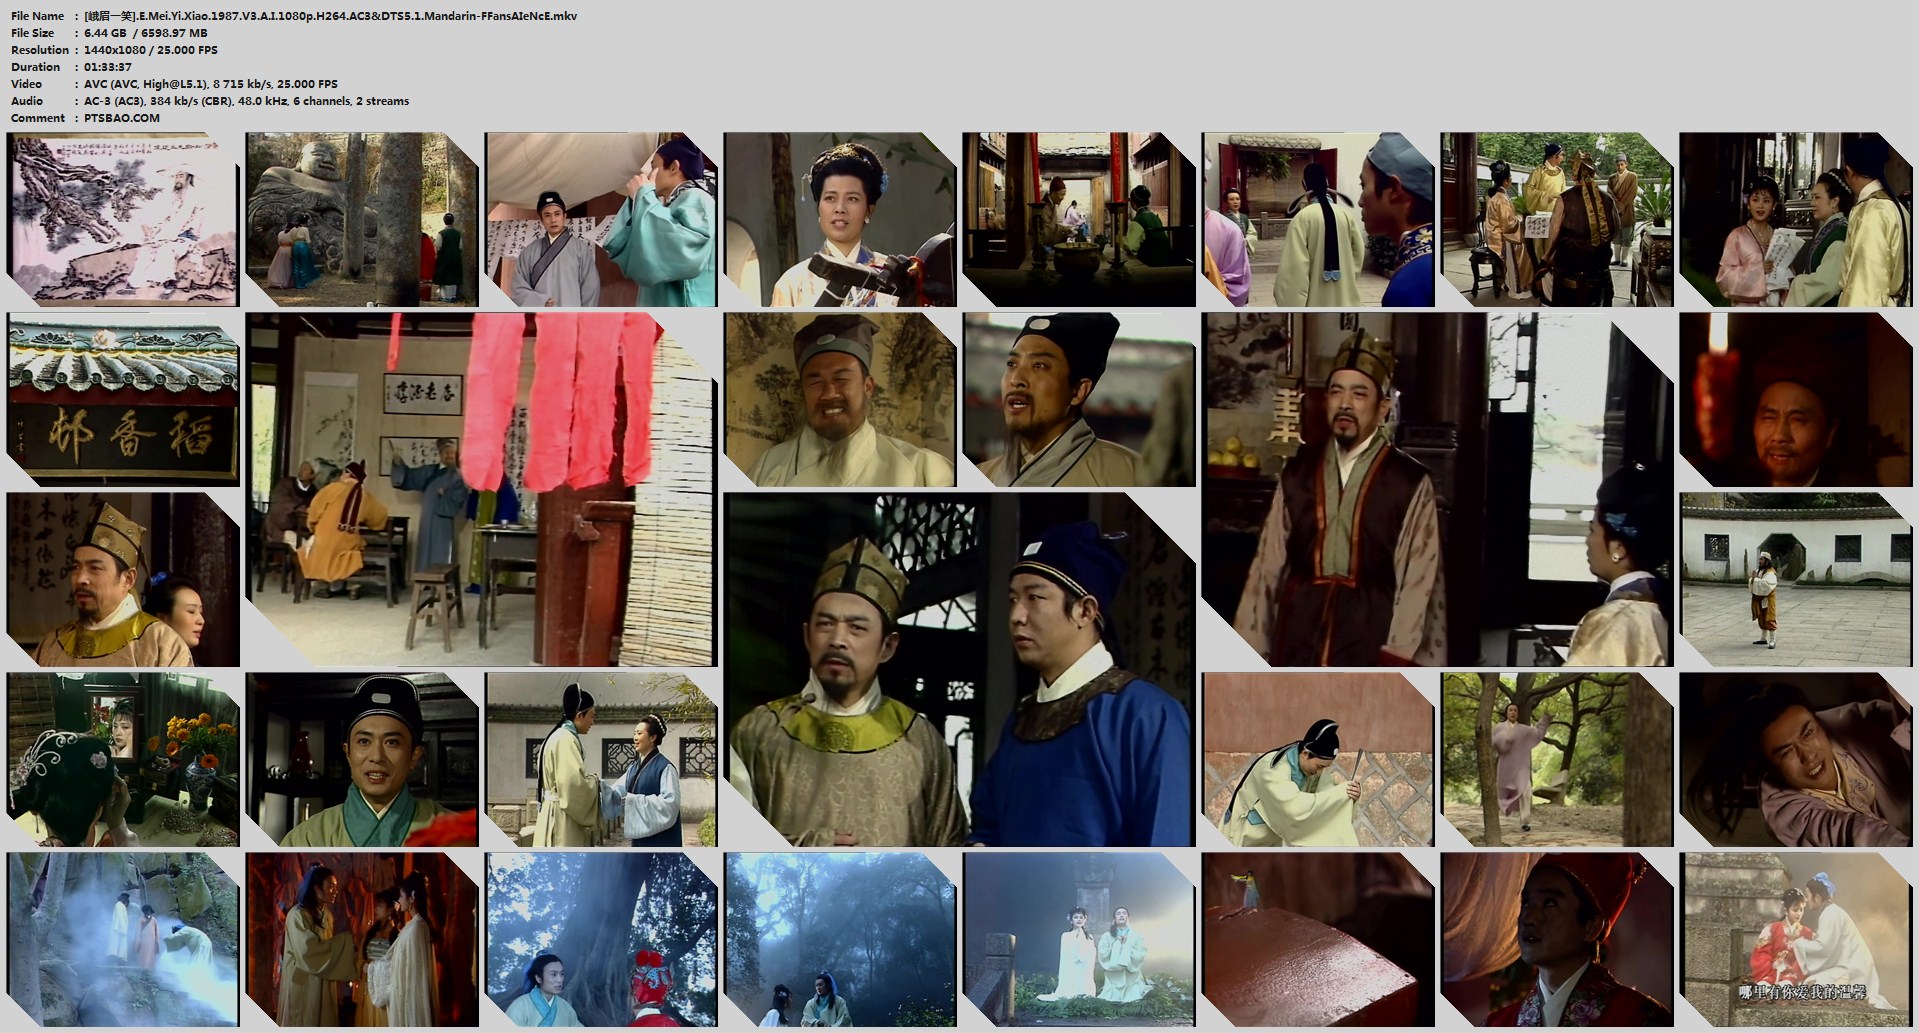1919x1033 pixels.
Task: Click the woman with ornate hairdo thumbnail
Action: (x=839, y=219)
